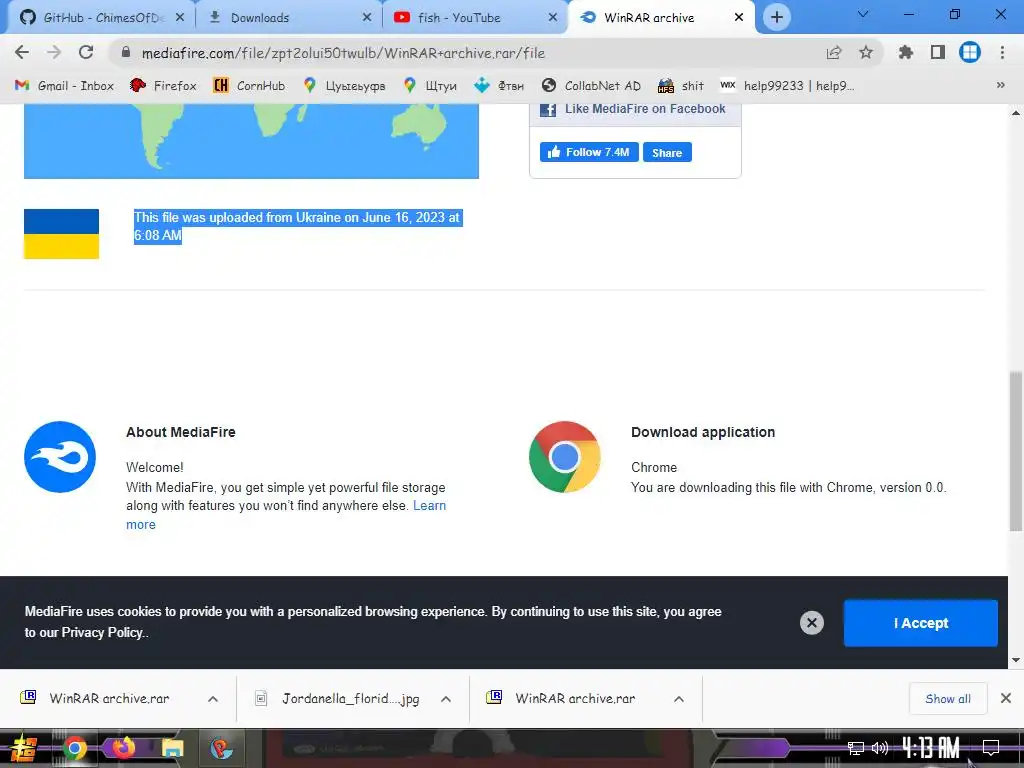Reload the MediaFire page
This screenshot has width=1024, height=768.
(86, 52)
